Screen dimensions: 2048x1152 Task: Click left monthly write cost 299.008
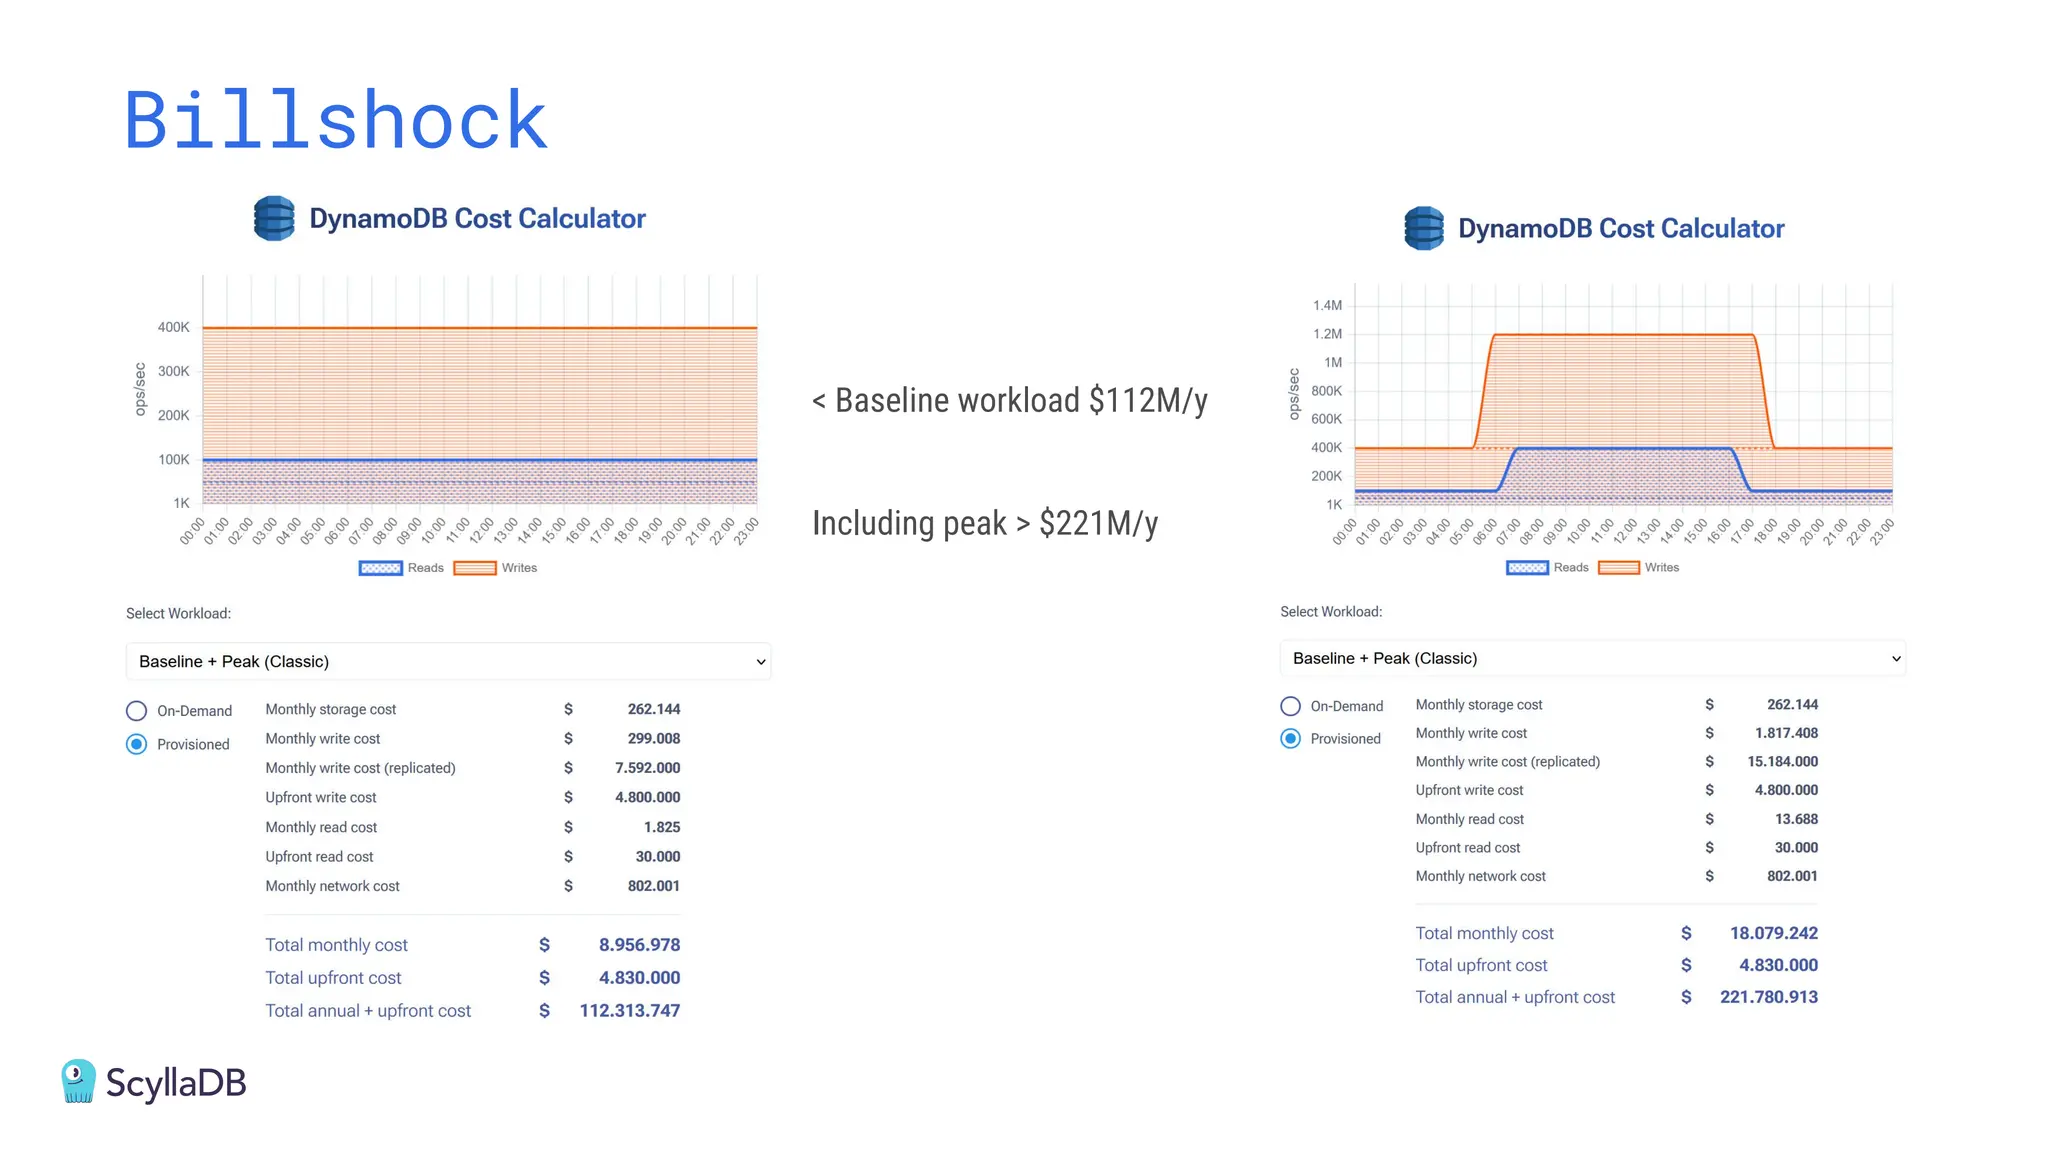tap(654, 739)
